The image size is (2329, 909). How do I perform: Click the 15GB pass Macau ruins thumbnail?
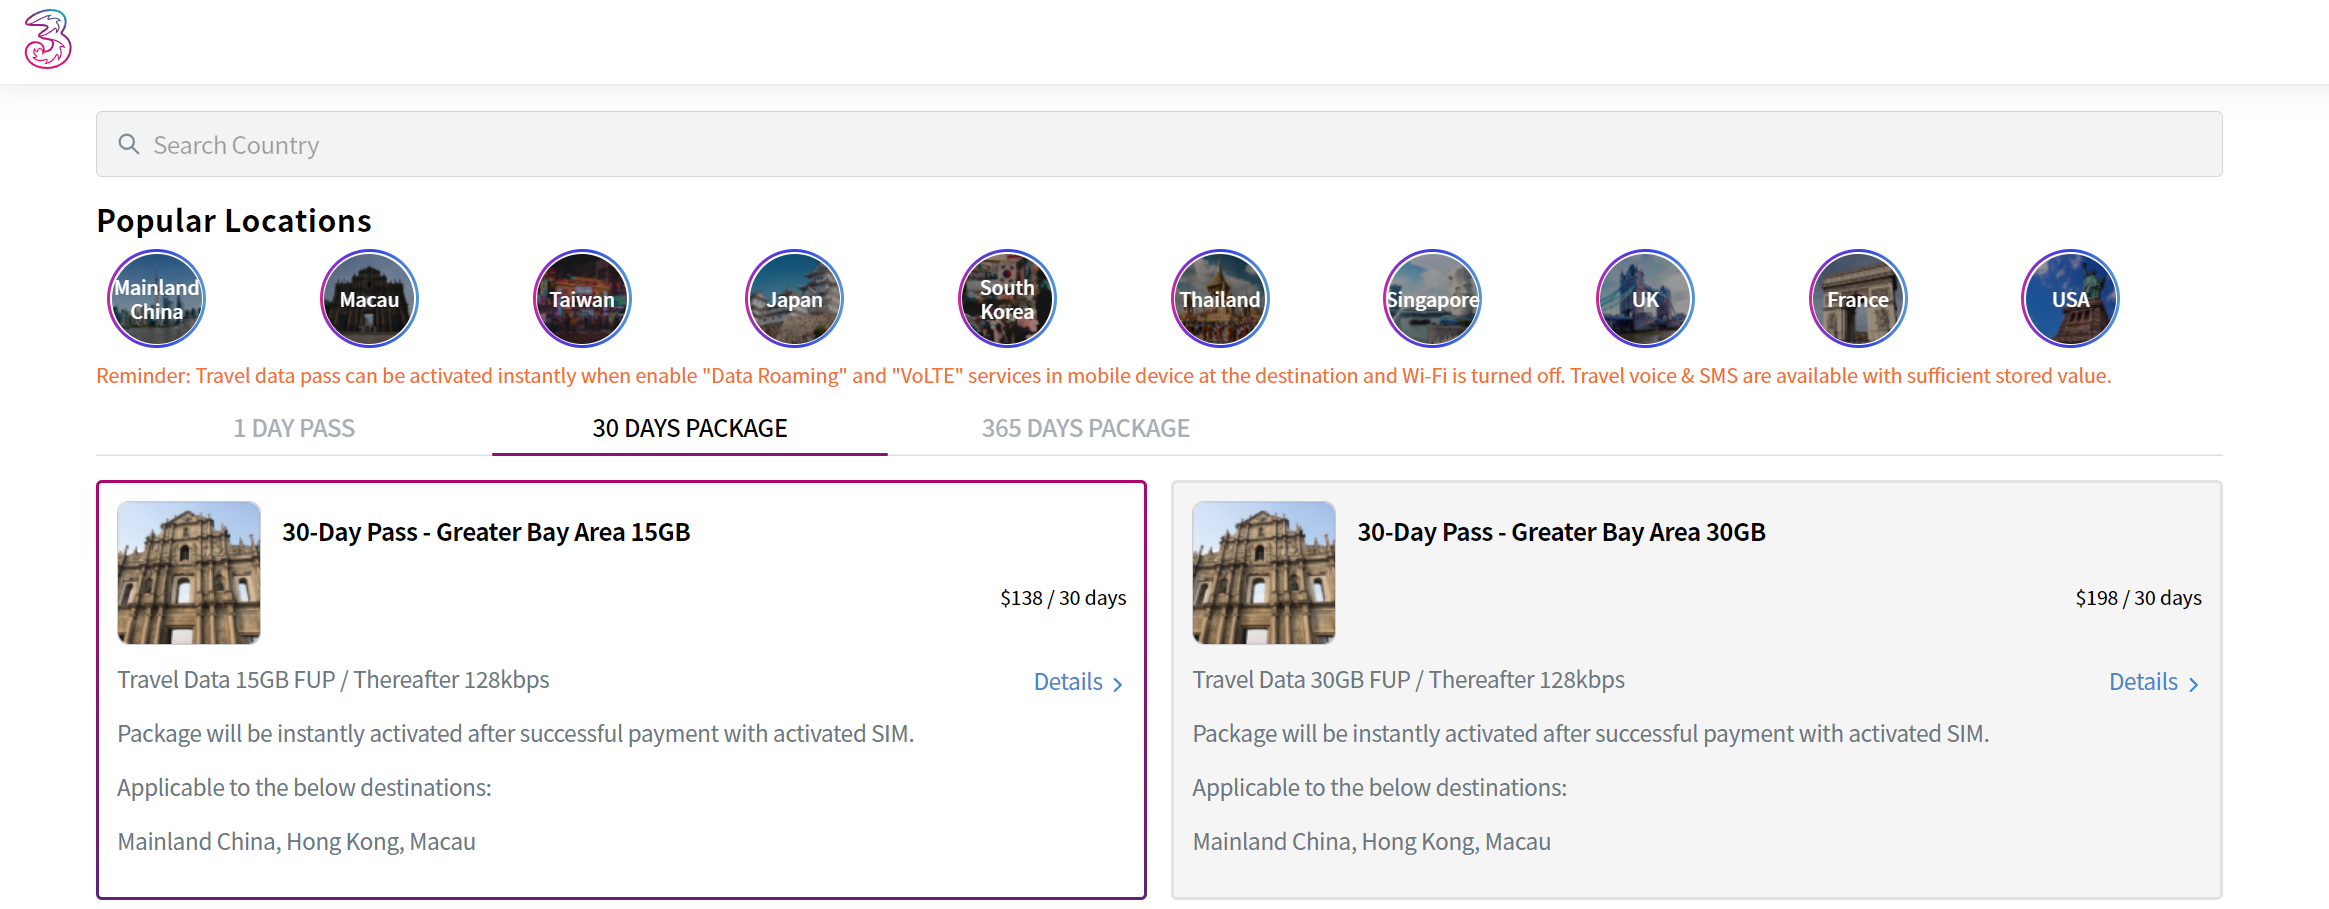click(x=189, y=573)
